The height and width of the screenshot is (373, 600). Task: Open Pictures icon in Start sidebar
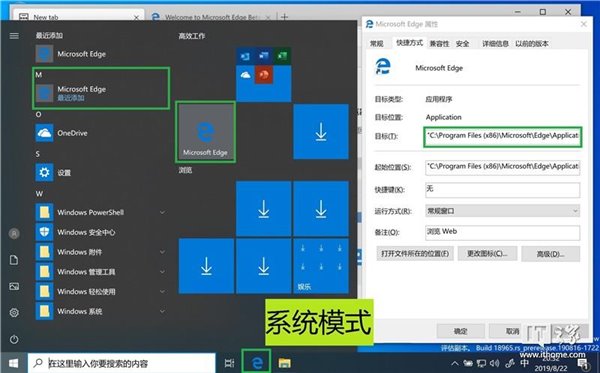14,286
